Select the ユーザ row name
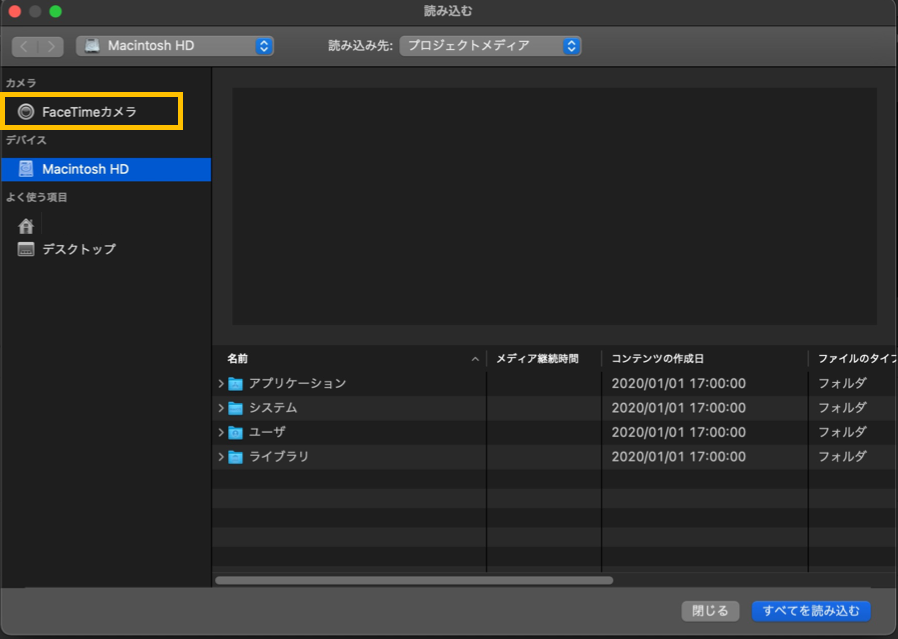This screenshot has width=898, height=639. pos(267,432)
